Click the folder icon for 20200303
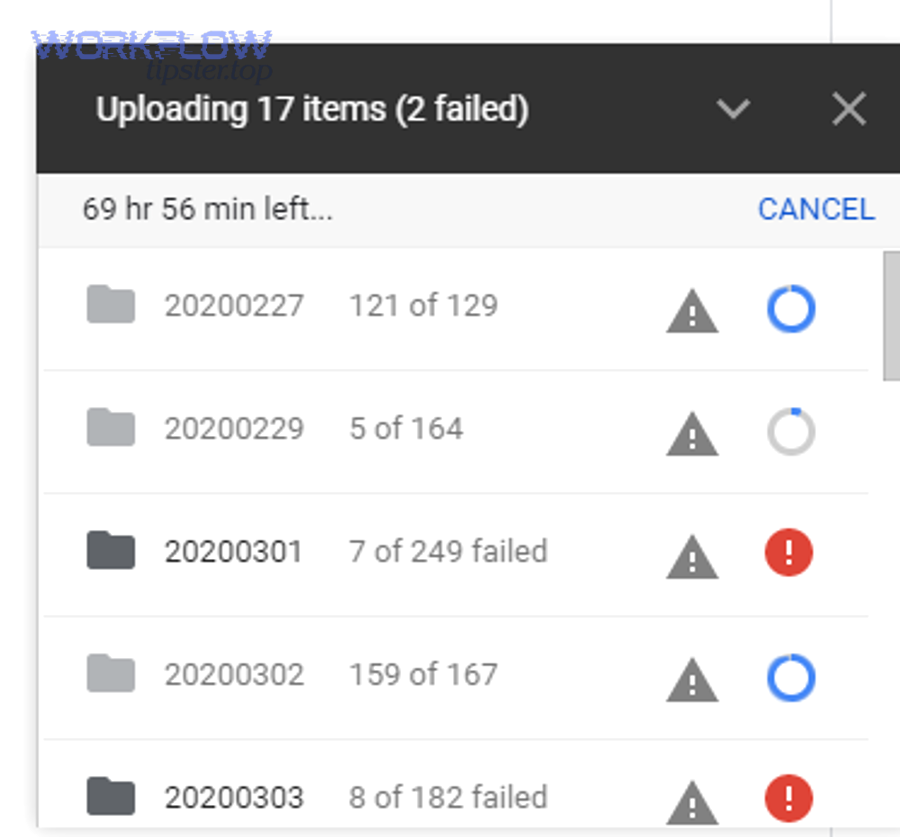Viewport: 900px width, 837px height. (110, 797)
